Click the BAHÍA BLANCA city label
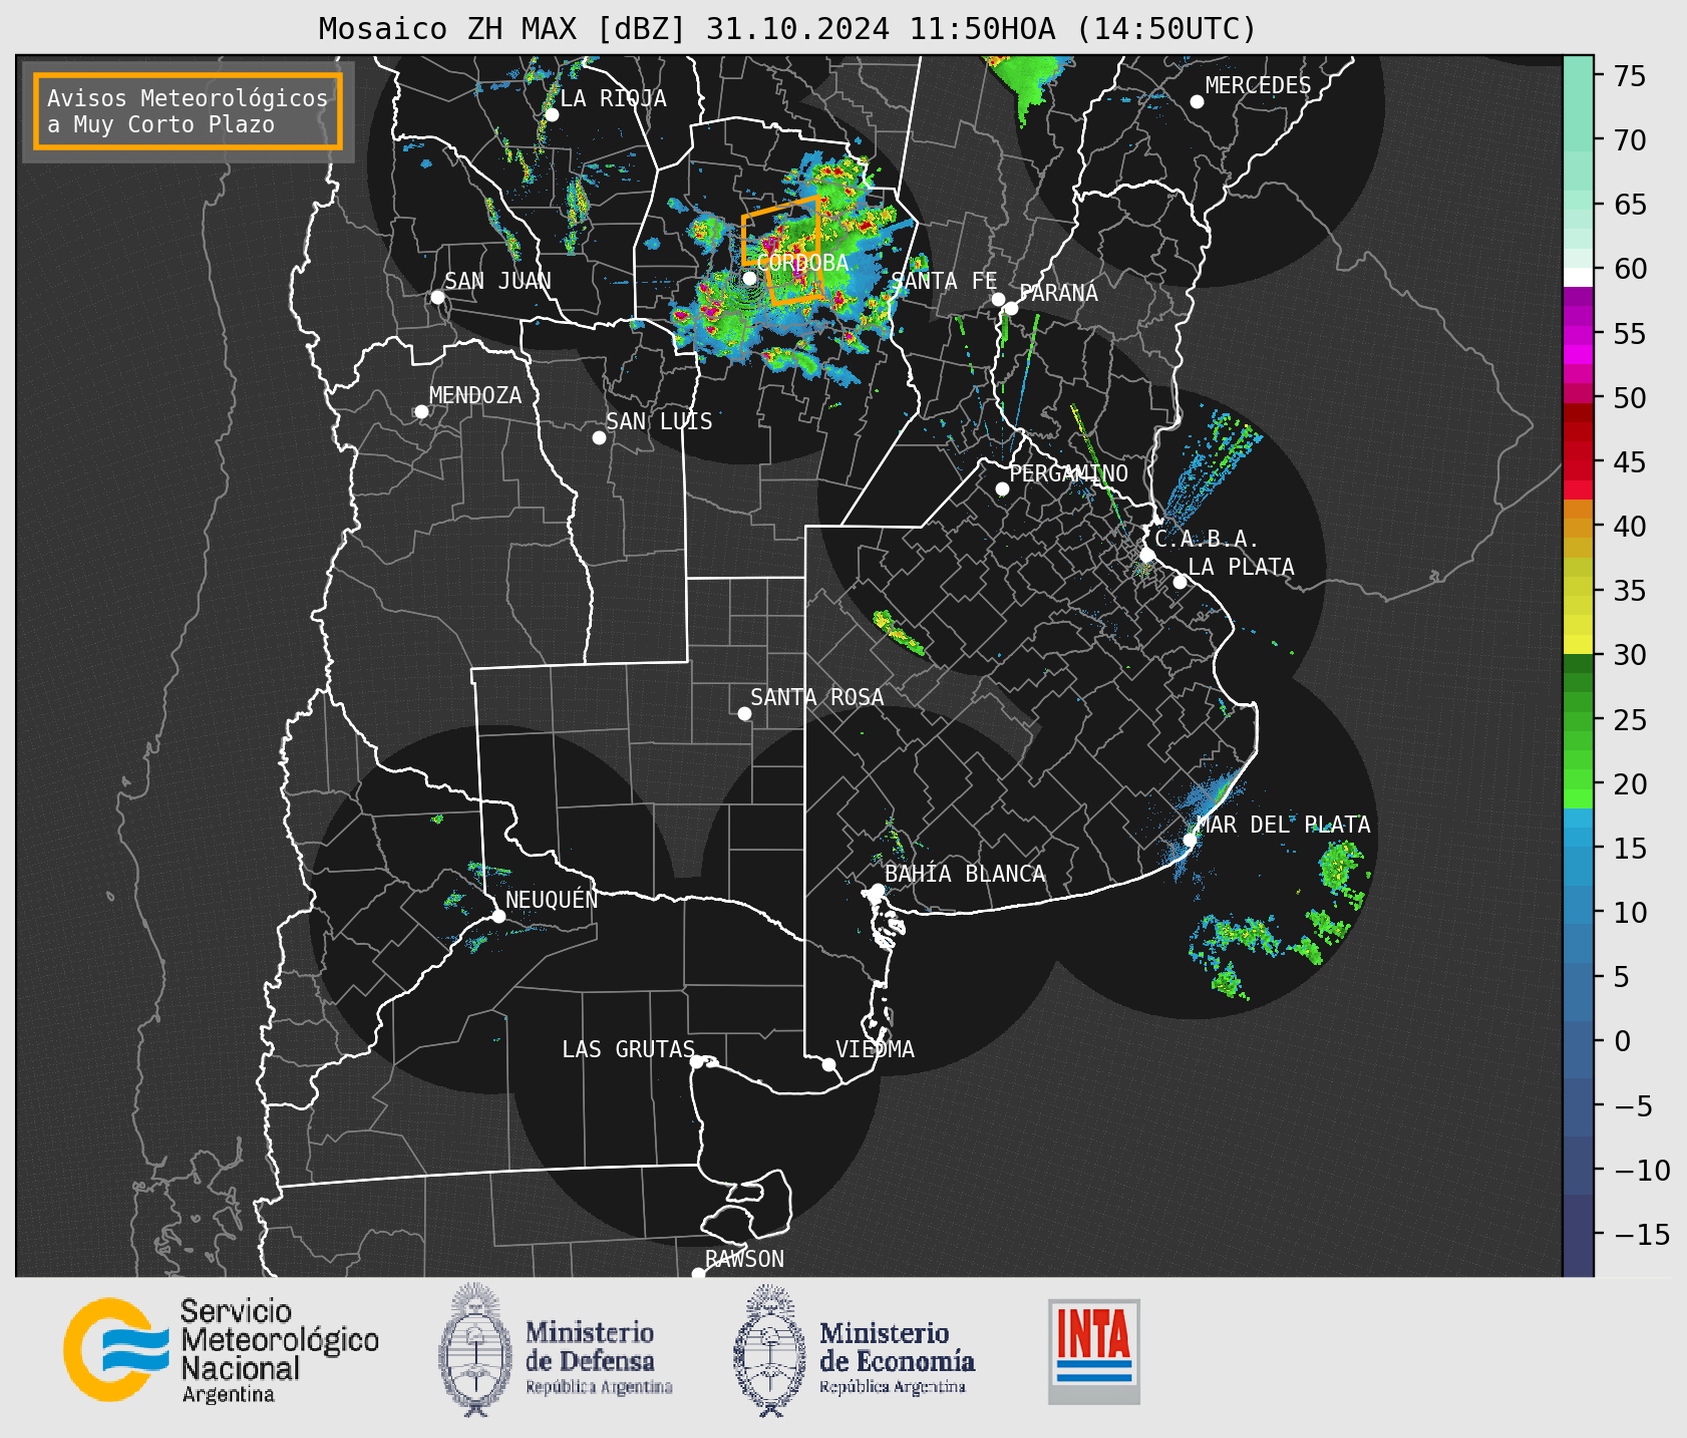 point(965,874)
